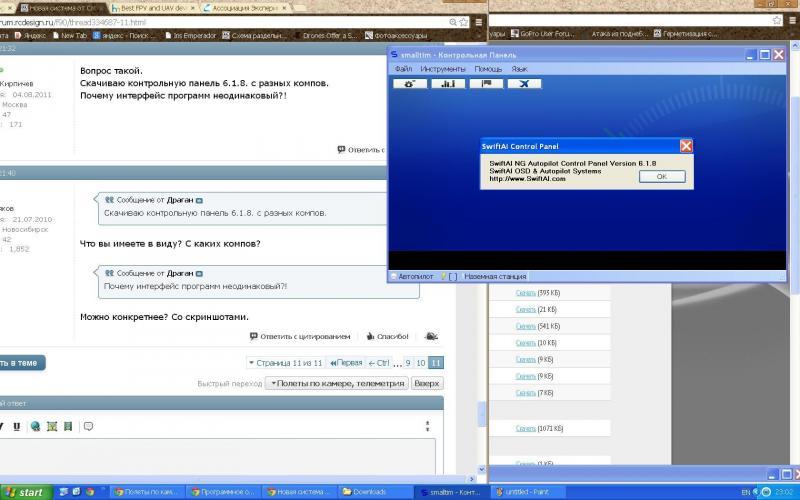Image resolution: width=800 pixels, height=500 pixels.
Task: Open the 'Полеты по камере, телеметрия' quick-jump dropdown
Action: coord(337,383)
